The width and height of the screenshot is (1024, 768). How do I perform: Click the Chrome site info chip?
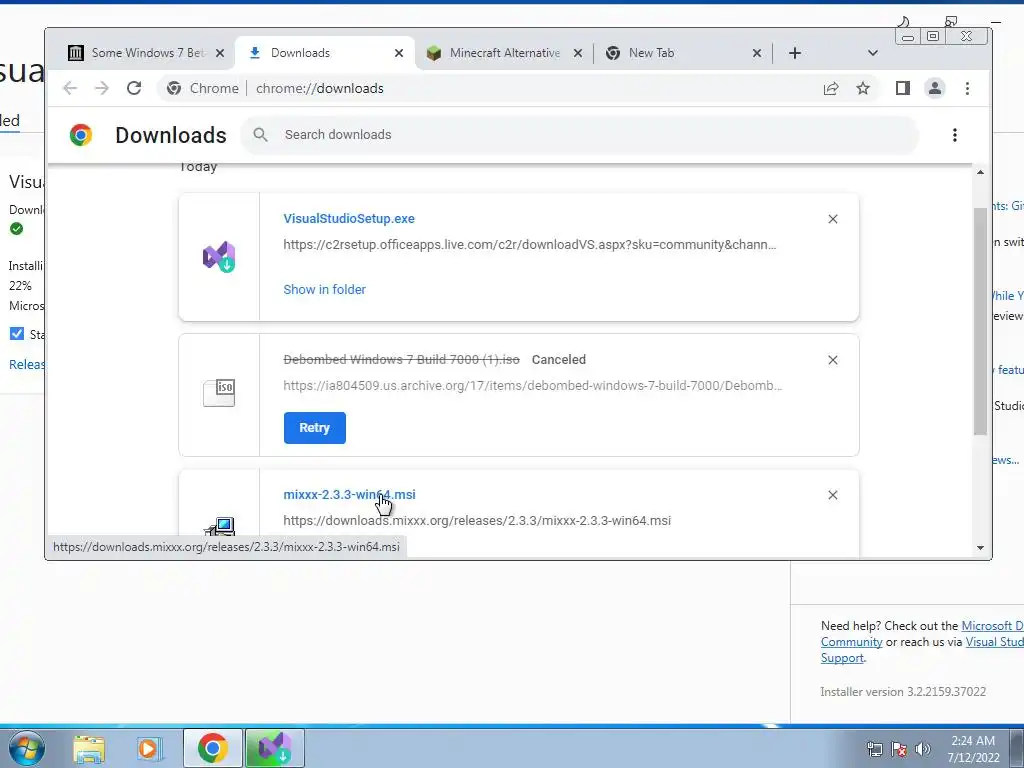point(203,88)
